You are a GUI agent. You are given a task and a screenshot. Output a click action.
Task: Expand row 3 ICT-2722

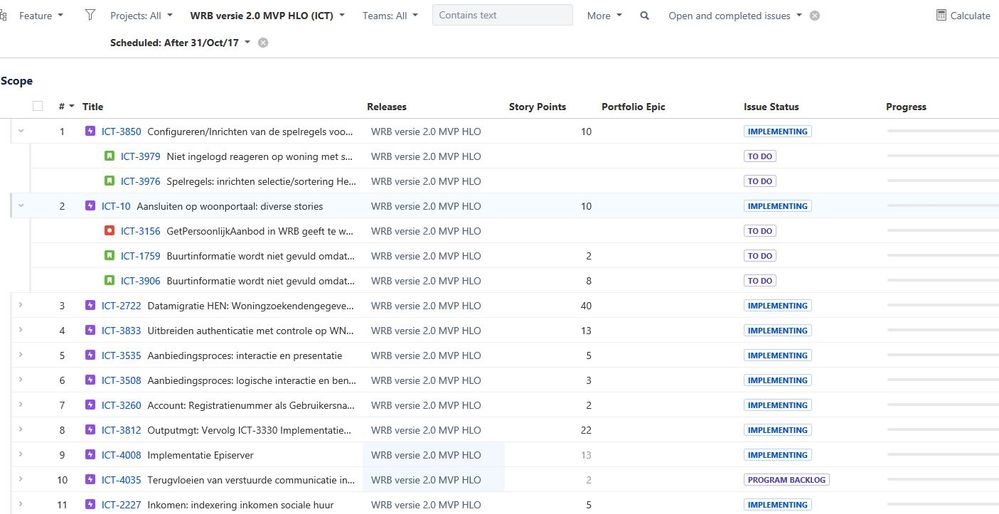pyautogui.click(x=20, y=304)
